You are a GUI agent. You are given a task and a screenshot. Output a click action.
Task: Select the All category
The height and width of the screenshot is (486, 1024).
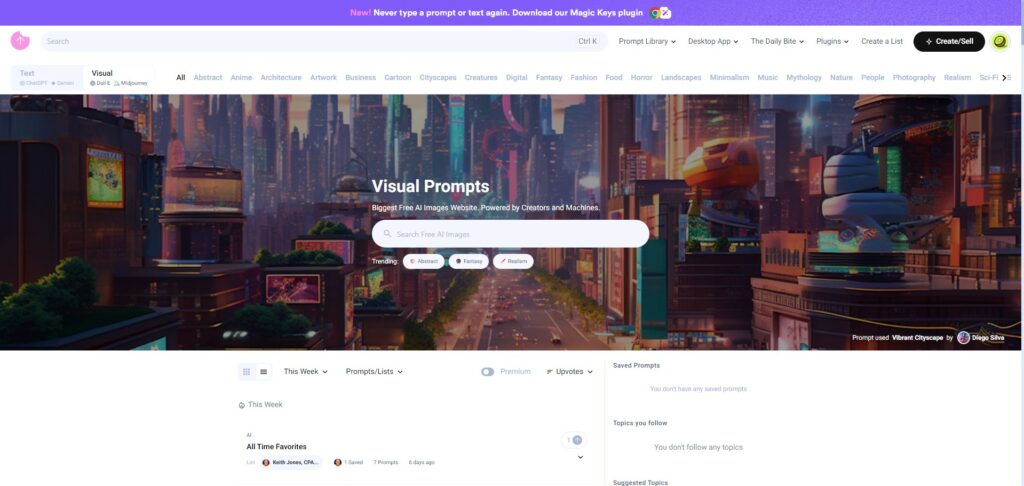pos(181,78)
